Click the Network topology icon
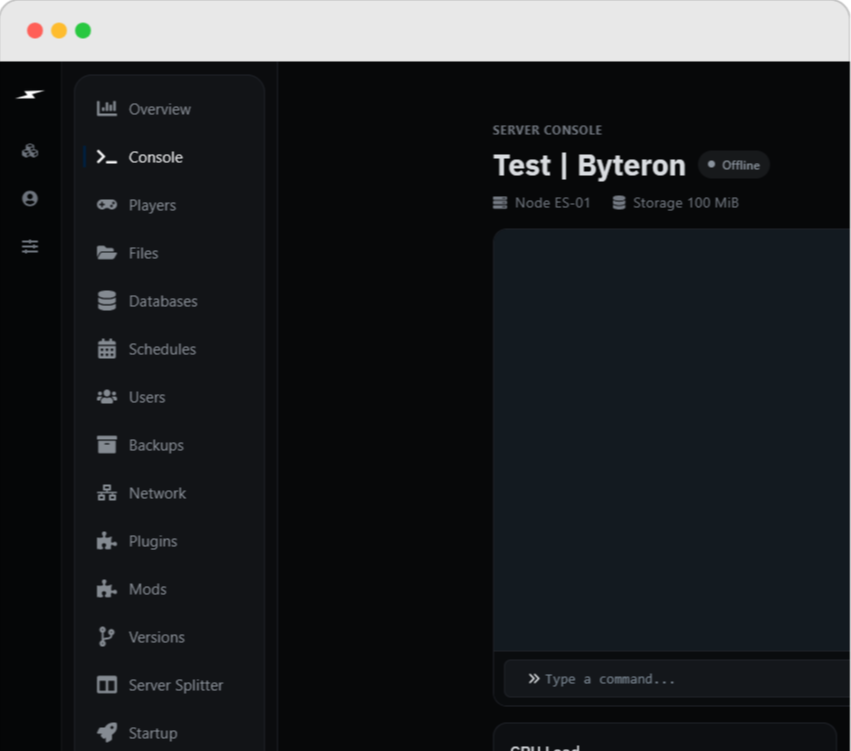The width and height of the screenshot is (851, 751). pos(106,493)
